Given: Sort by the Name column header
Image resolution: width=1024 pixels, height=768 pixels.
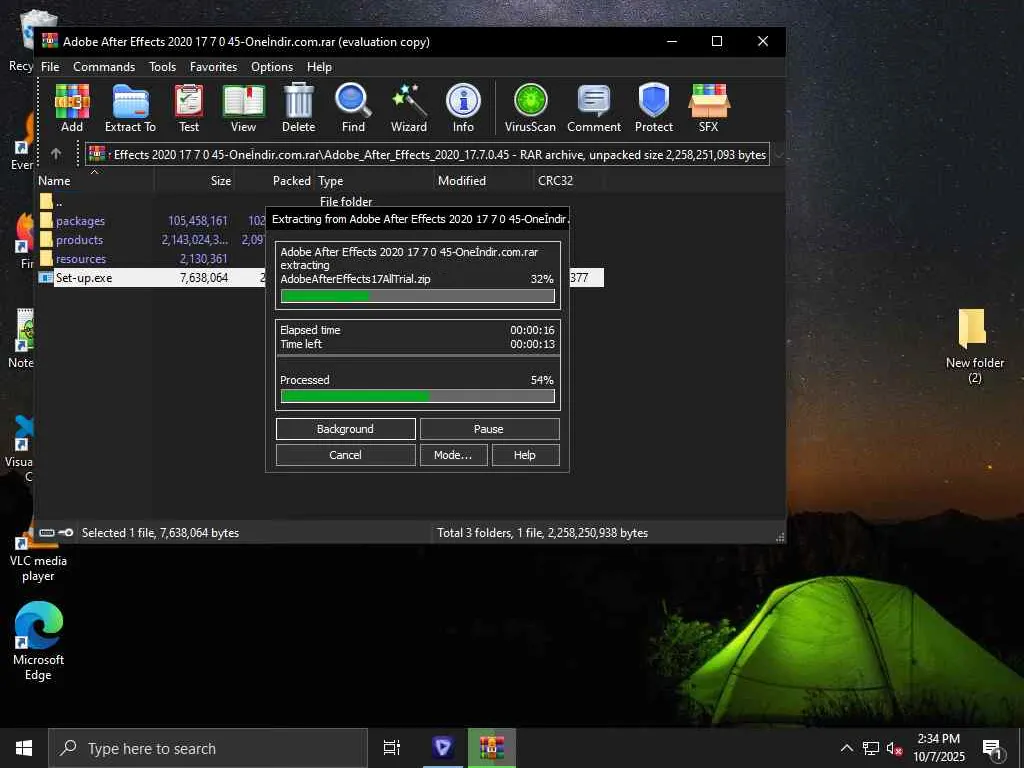Looking at the screenshot, I should (95, 181).
